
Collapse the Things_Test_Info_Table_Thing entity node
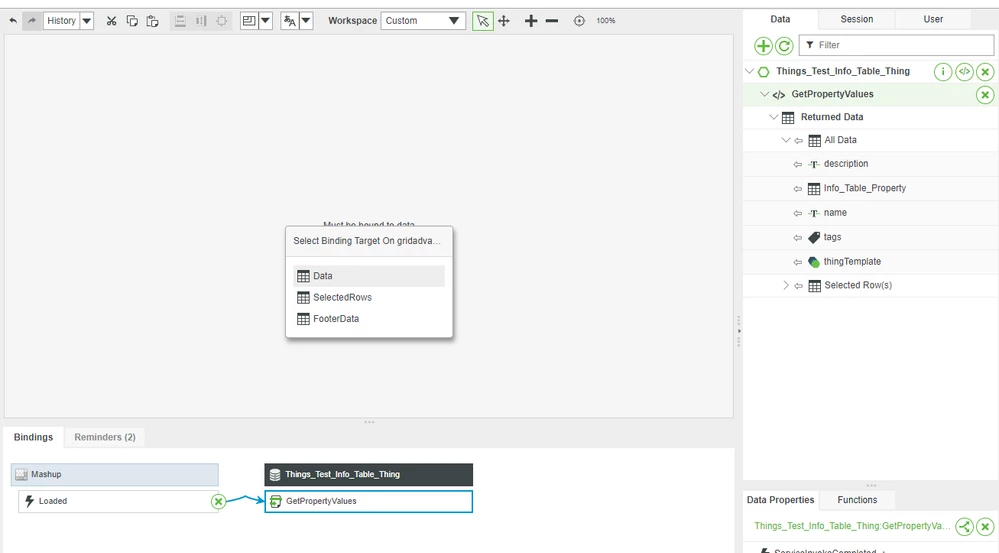(750, 71)
